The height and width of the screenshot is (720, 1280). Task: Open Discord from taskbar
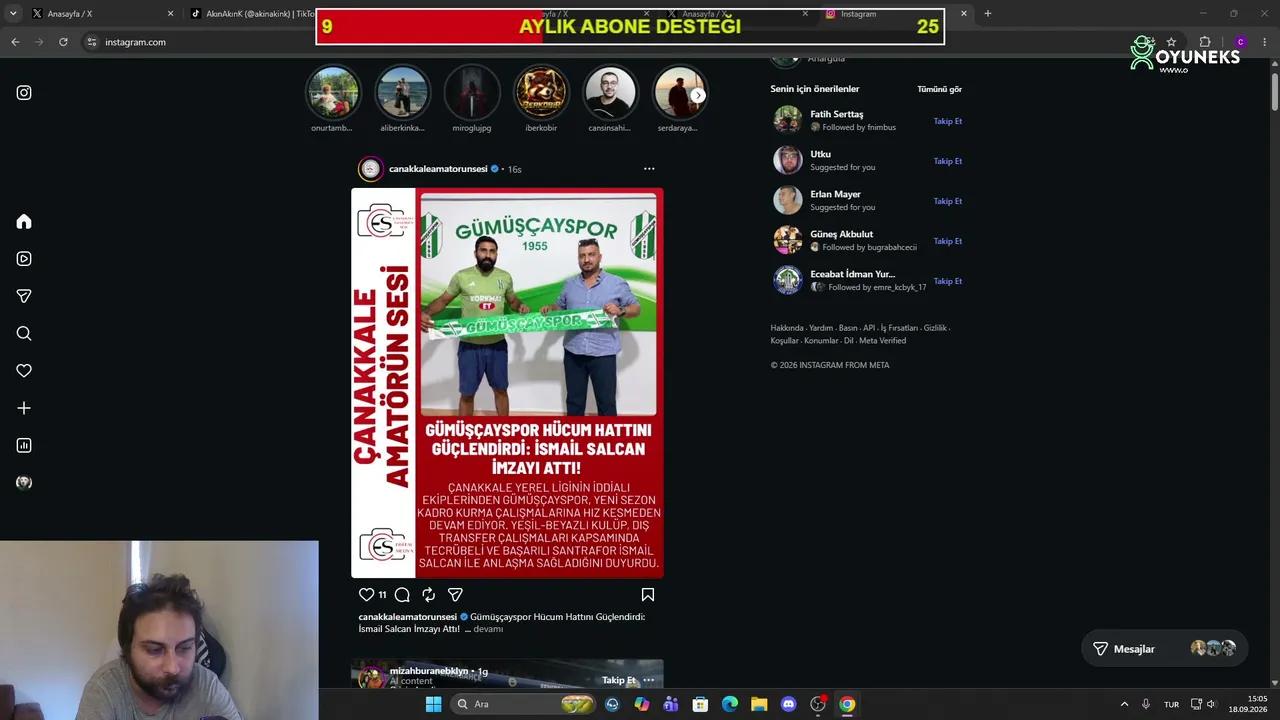tap(788, 704)
